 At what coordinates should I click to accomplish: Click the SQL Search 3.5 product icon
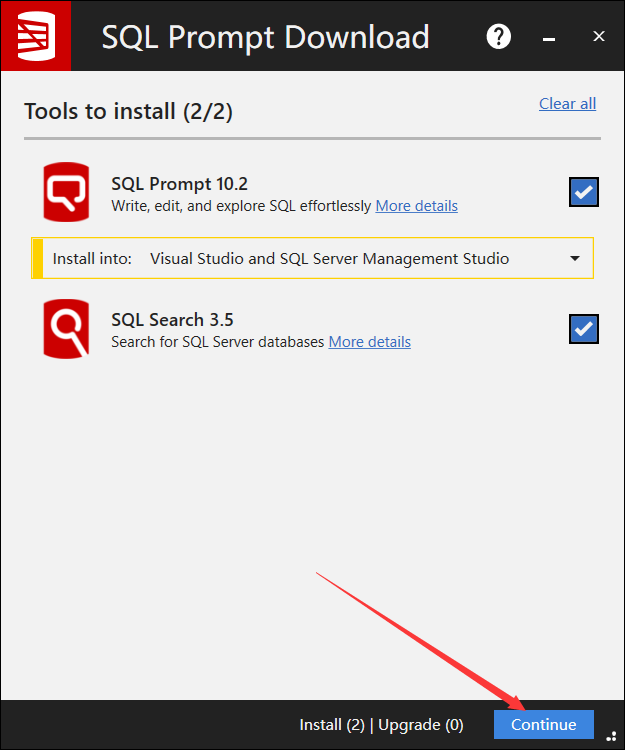click(x=66, y=329)
